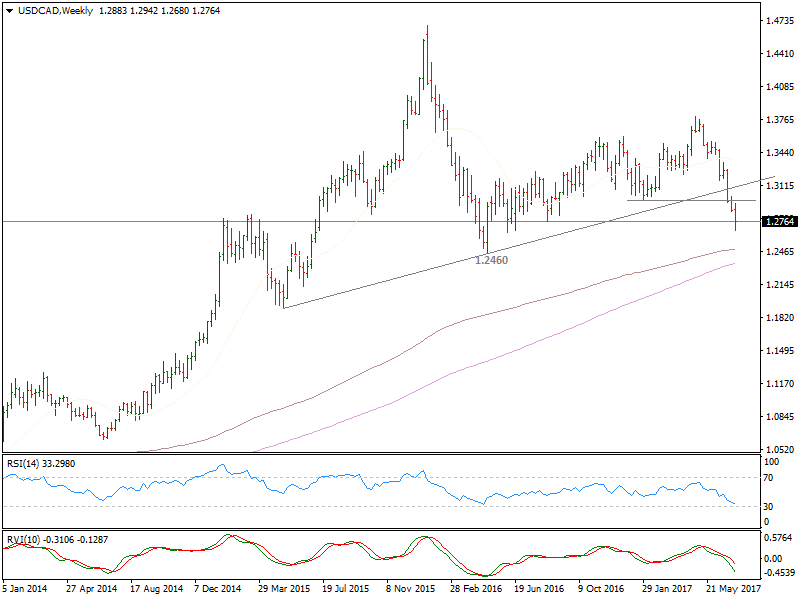Click the RSI scale value 70

(768, 478)
